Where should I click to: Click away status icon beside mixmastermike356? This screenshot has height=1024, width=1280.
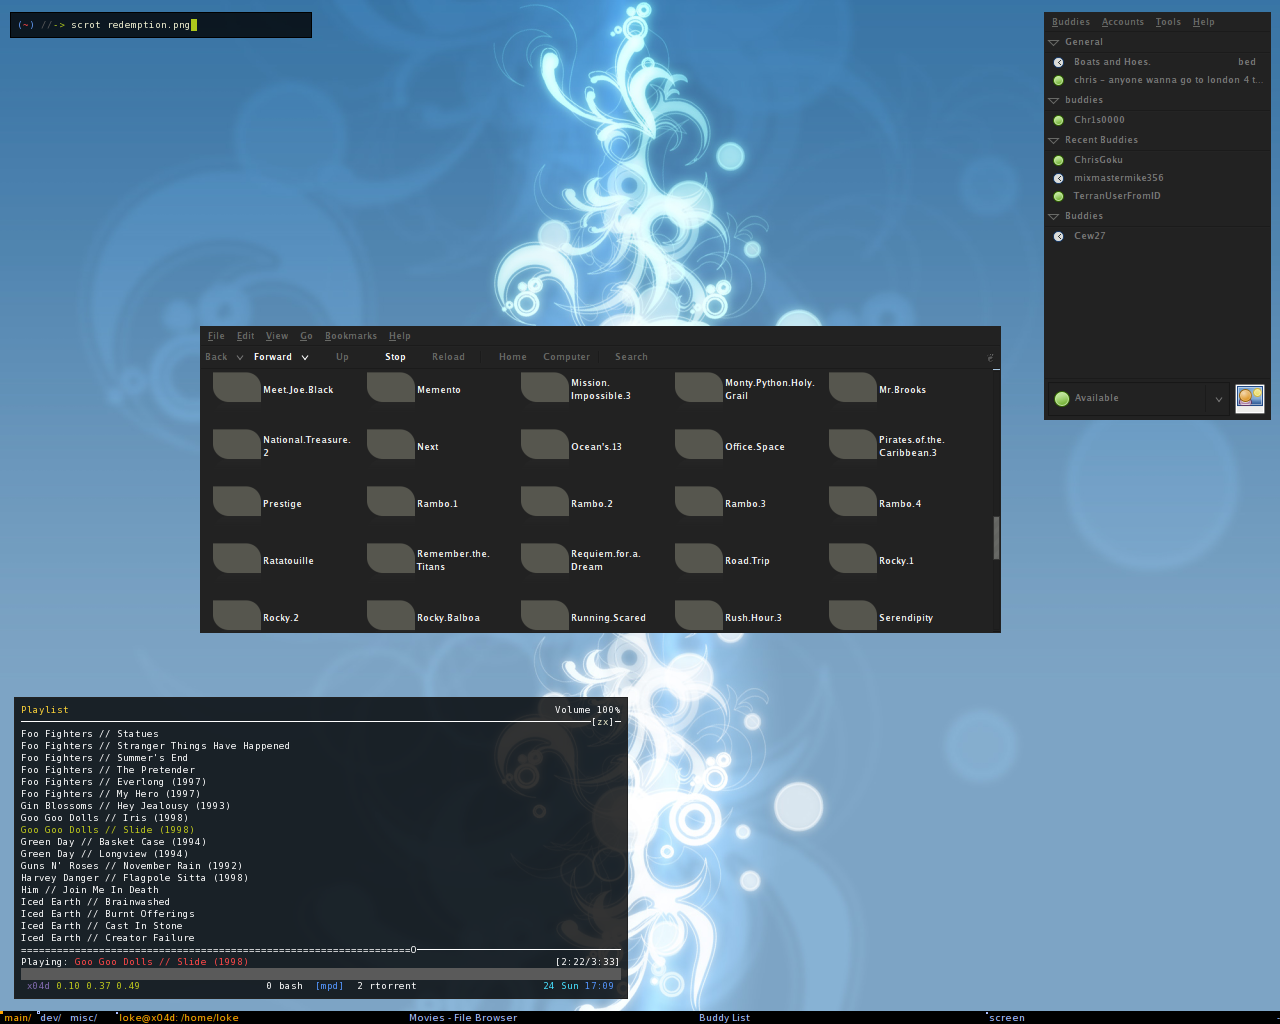coord(1059,178)
